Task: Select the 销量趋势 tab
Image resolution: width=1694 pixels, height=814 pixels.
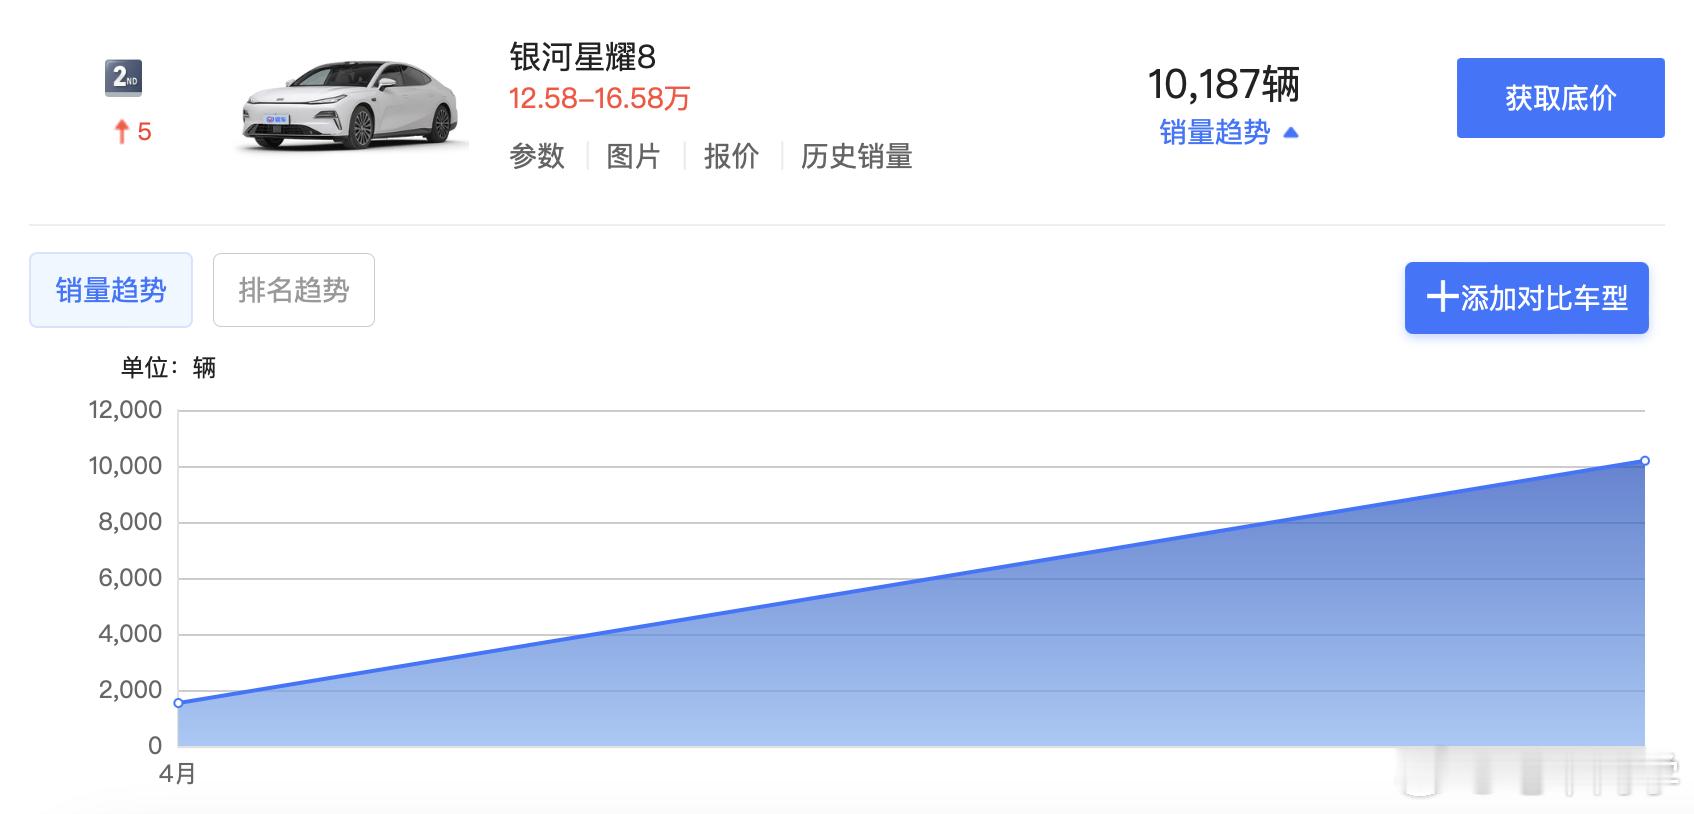Action: 111,290
